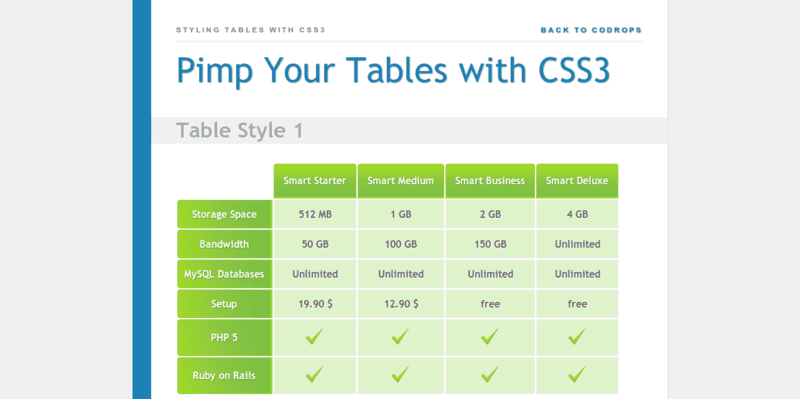
Task: Click PHP 5 checkmark under Smart Medium
Action: point(400,336)
